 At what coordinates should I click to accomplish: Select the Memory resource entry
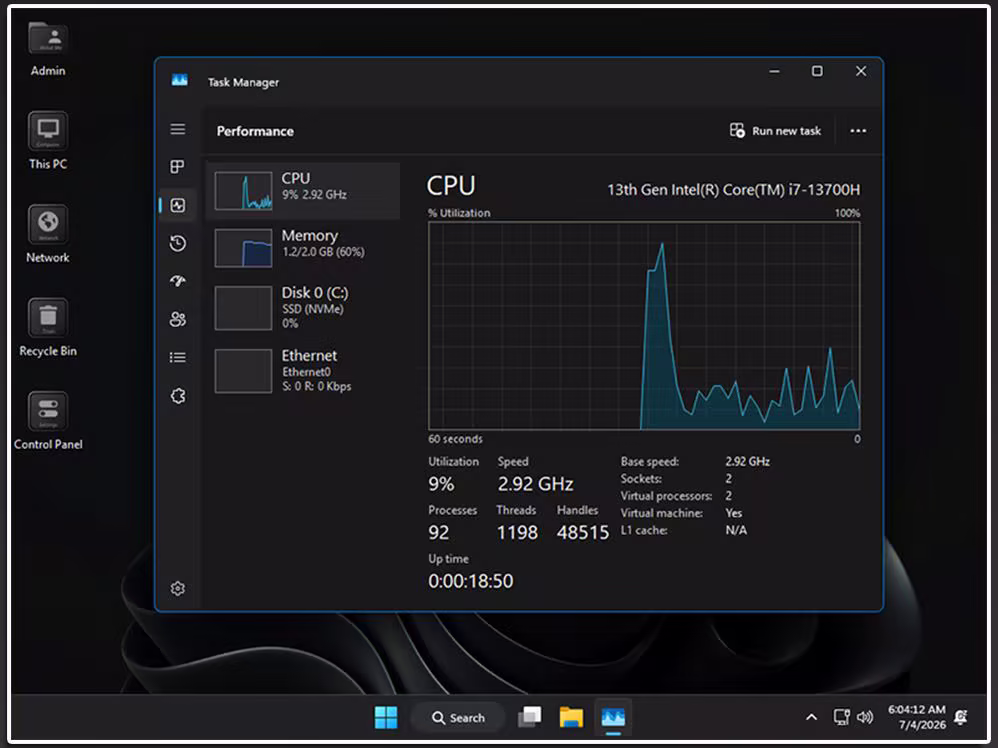coord(303,248)
